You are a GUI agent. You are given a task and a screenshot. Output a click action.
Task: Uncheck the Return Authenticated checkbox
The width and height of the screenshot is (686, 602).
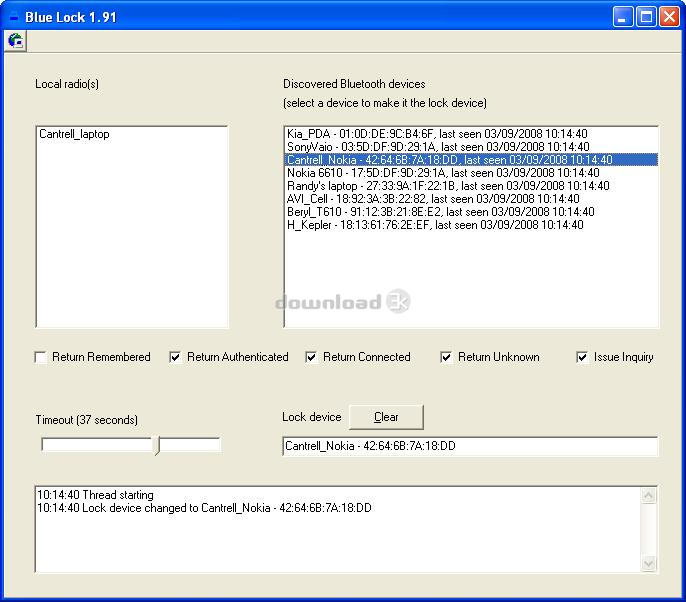(176, 357)
